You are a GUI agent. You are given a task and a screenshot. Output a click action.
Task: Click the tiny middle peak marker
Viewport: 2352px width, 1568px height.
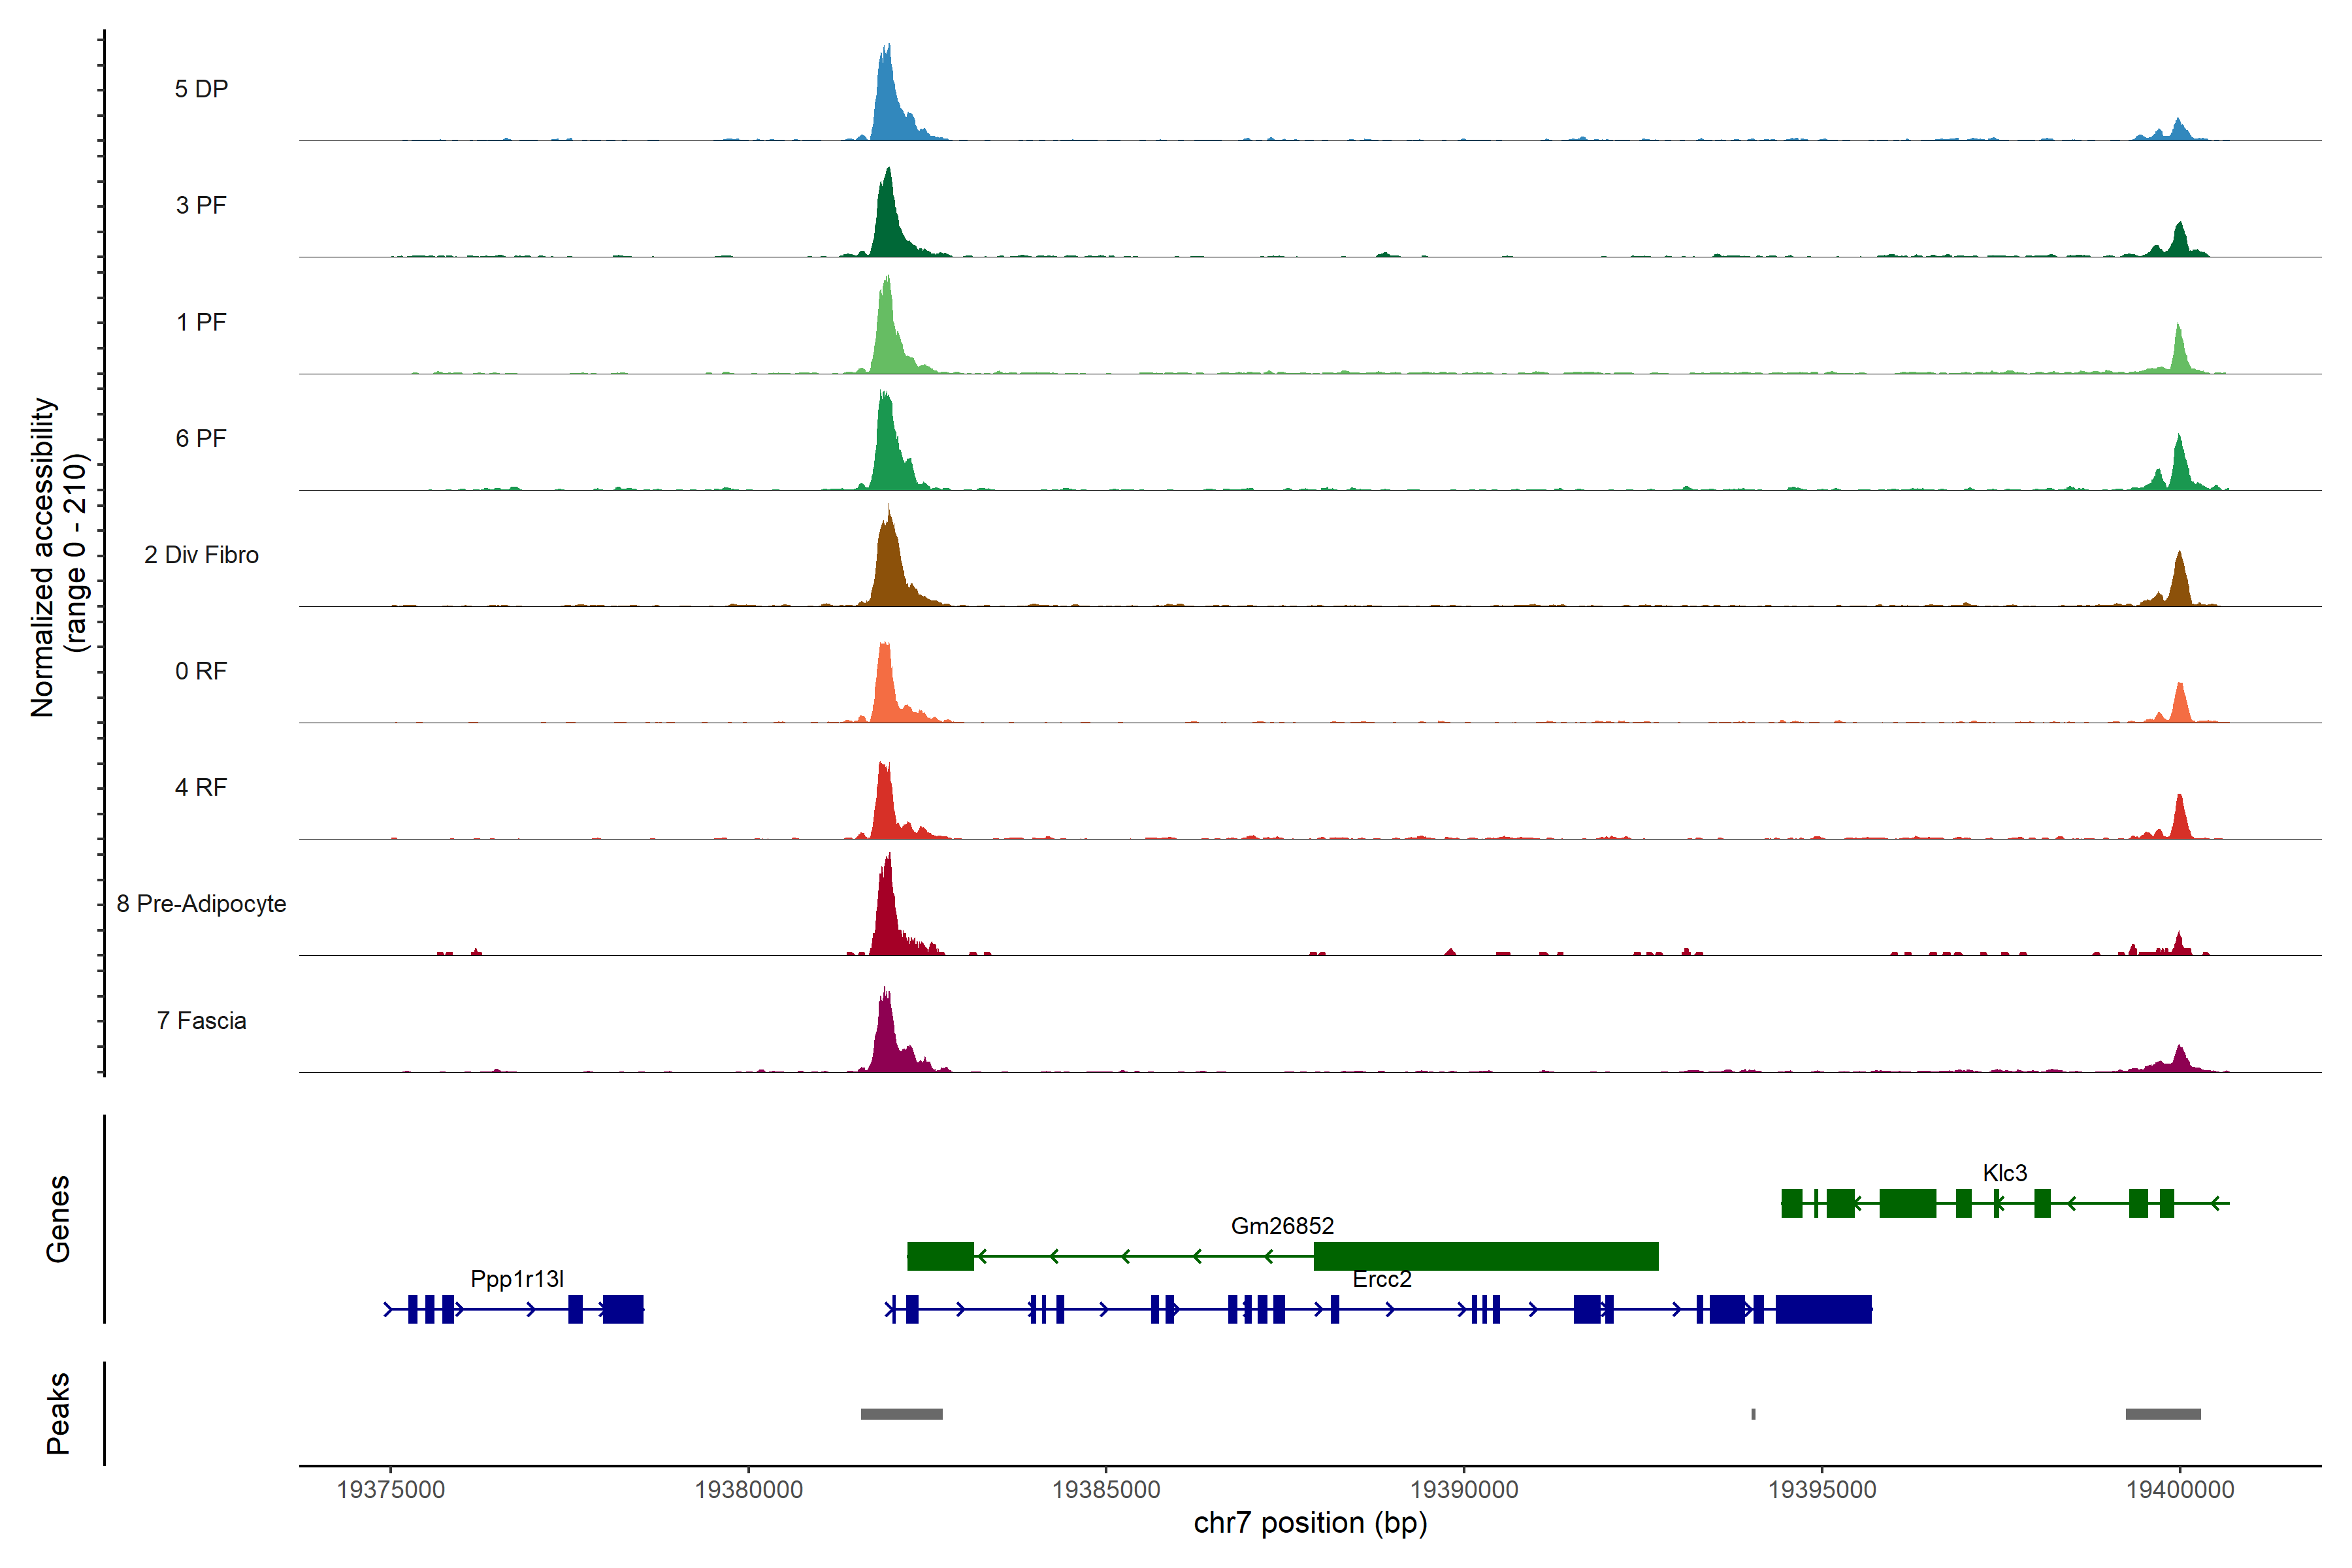[x=1753, y=1414]
